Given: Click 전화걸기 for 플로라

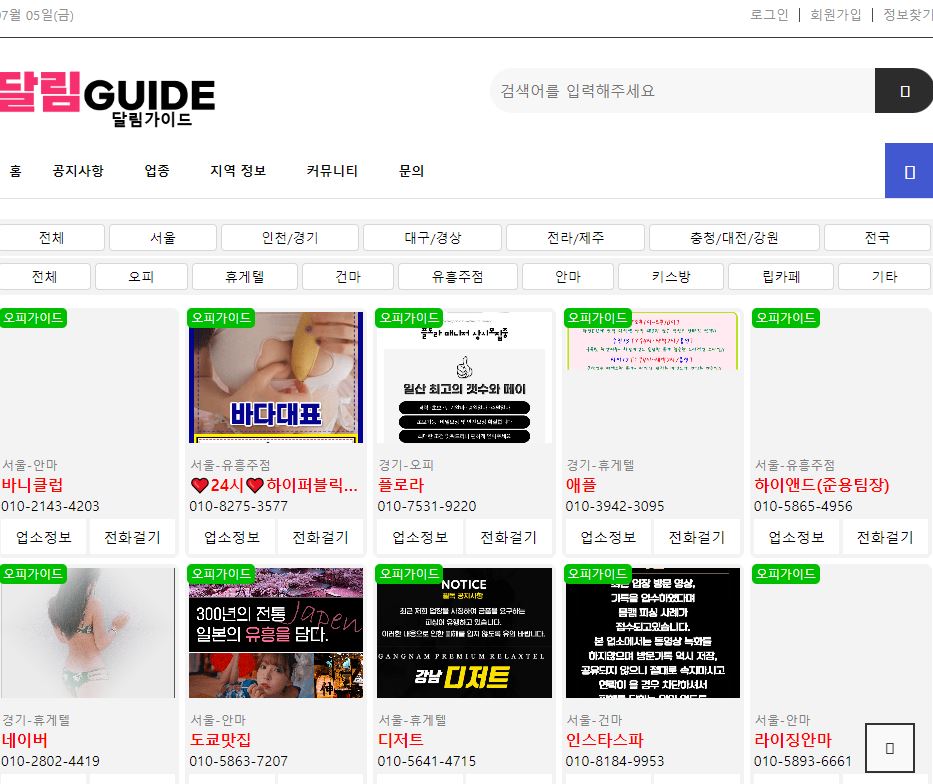Looking at the screenshot, I should click(x=508, y=537).
